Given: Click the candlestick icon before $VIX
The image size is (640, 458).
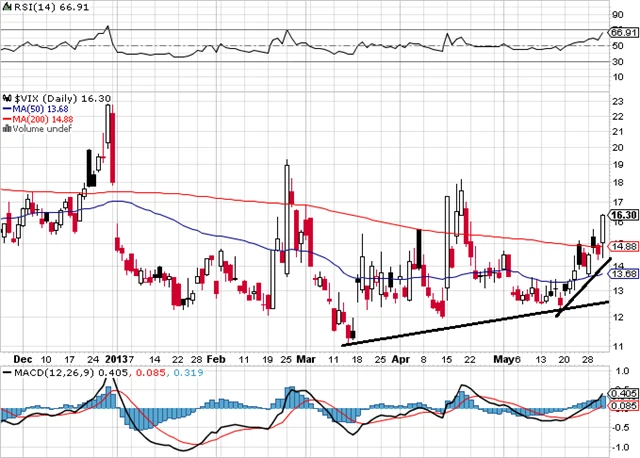Looking at the screenshot, I should coord(7,98).
